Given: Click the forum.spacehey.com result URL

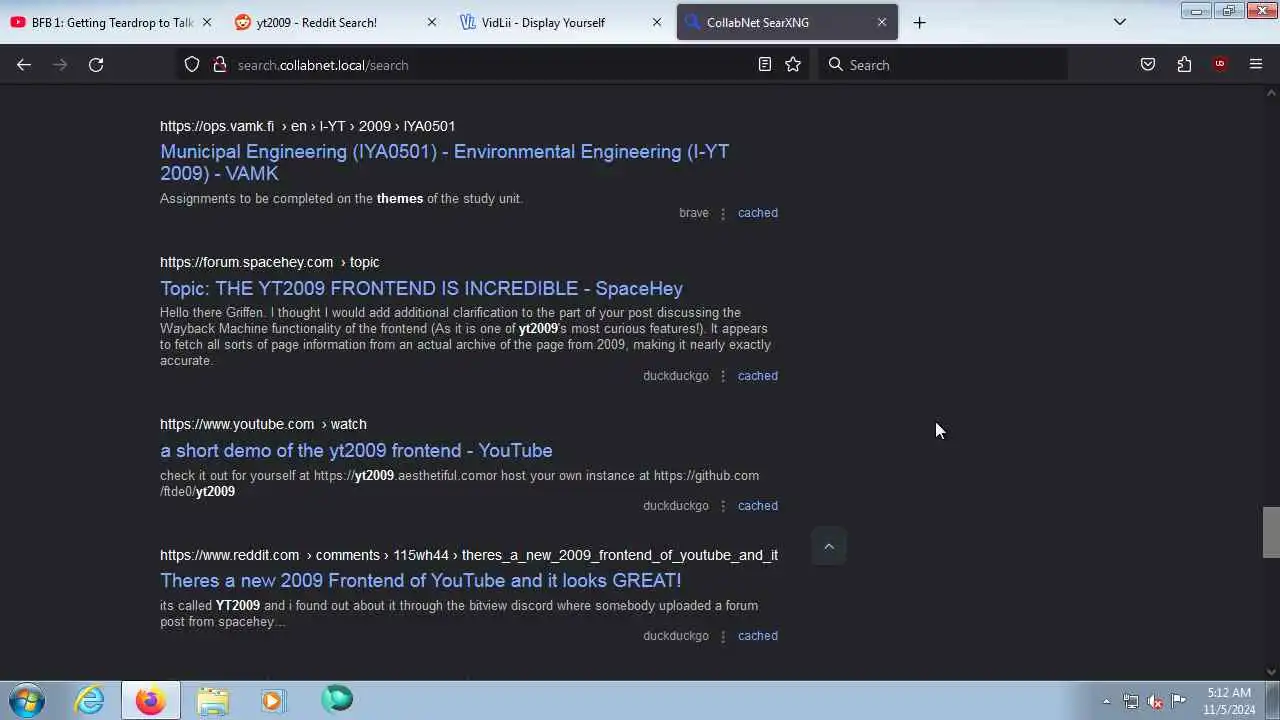Looking at the screenshot, I should [x=269, y=262].
